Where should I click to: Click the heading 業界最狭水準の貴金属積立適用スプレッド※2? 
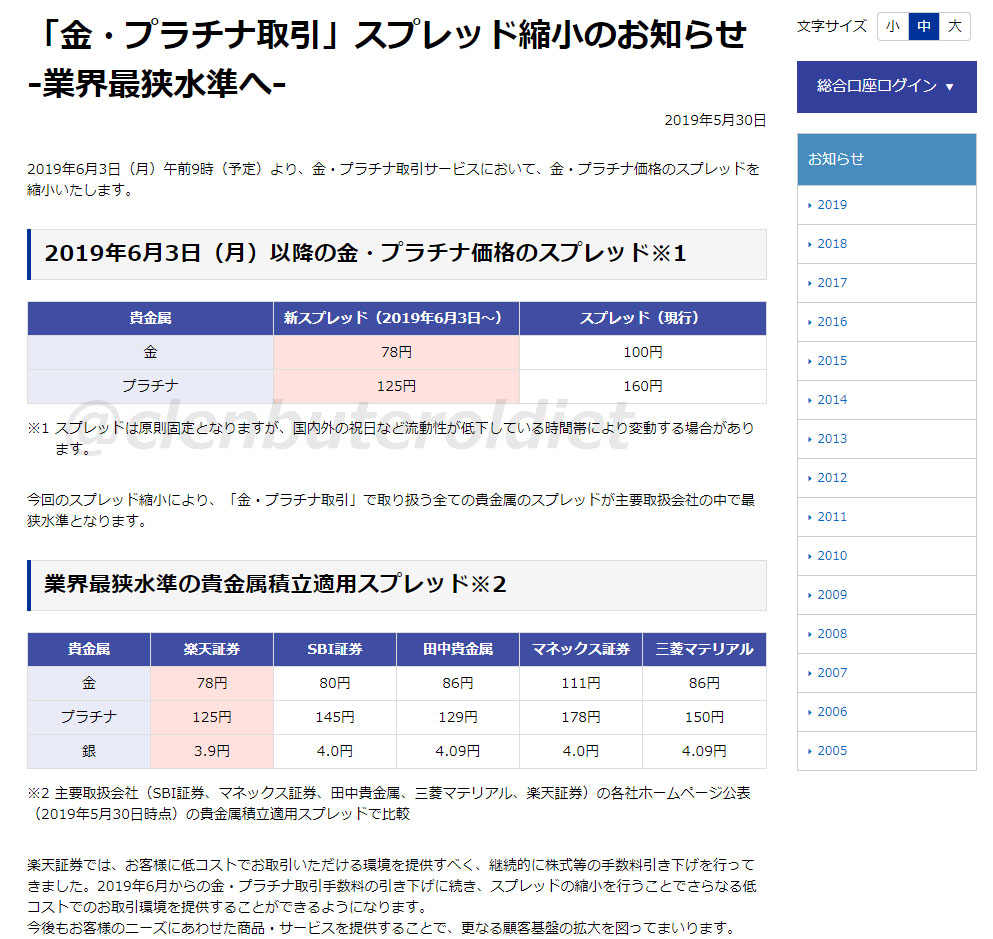(275, 584)
